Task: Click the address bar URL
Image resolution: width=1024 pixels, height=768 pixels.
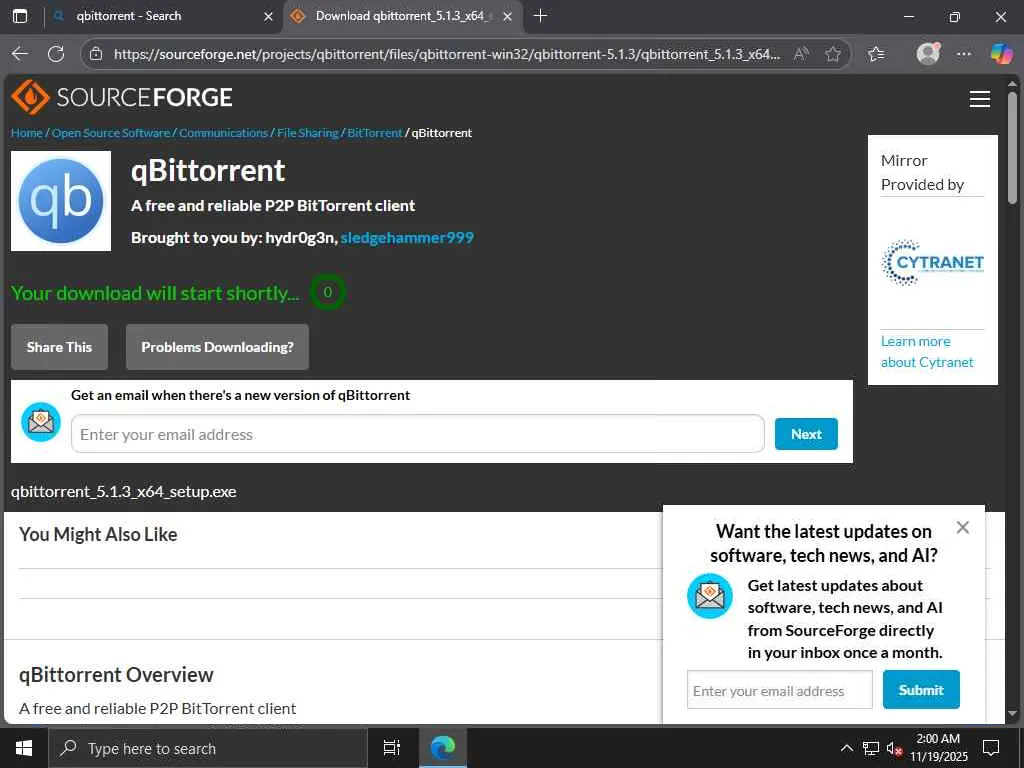Action: [x=447, y=54]
